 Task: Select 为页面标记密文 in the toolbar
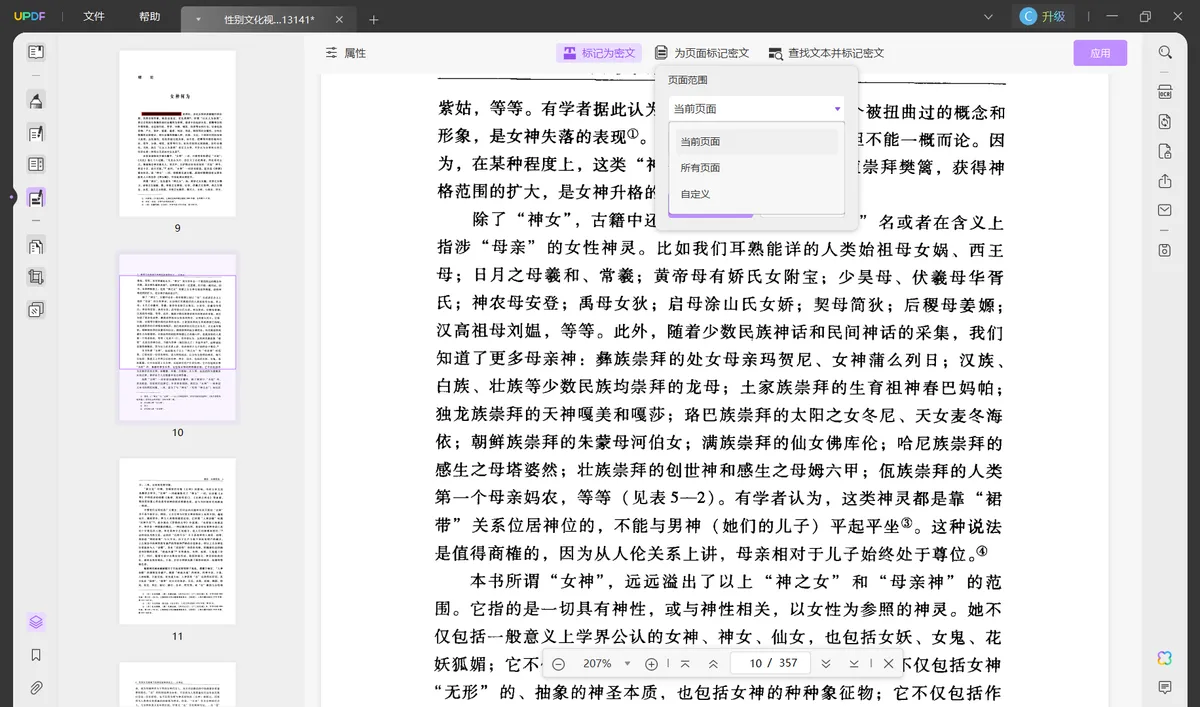coord(702,53)
